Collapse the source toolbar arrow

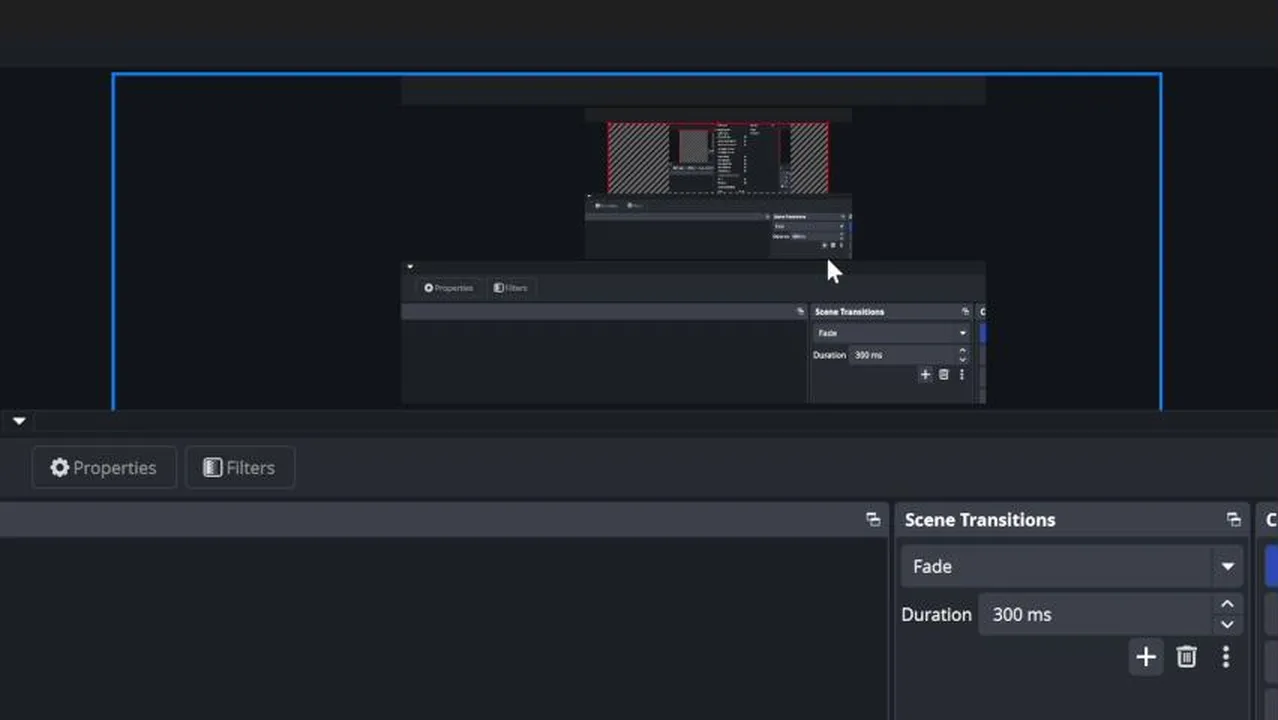[19, 421]
